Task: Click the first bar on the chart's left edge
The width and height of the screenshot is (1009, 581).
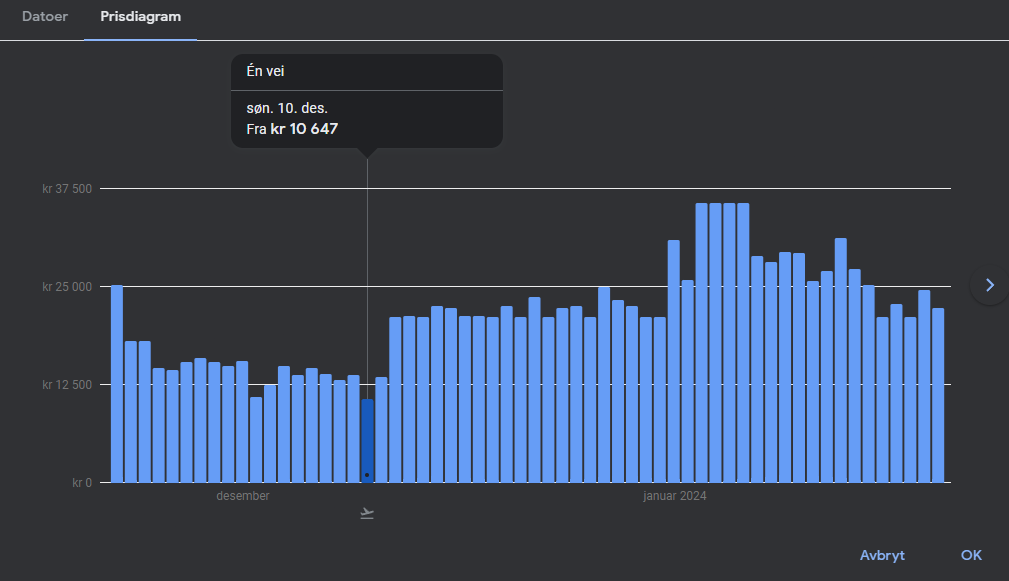Action: pos(117,384)
